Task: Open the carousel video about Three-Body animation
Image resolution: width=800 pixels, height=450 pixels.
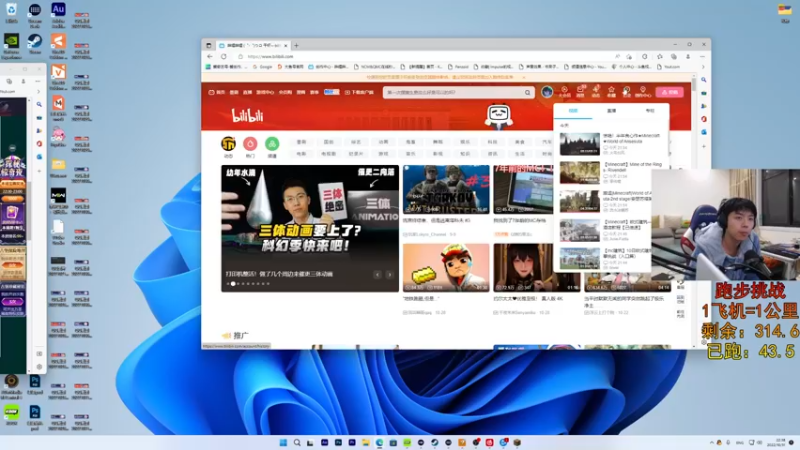Action: [x=310, y=228]
